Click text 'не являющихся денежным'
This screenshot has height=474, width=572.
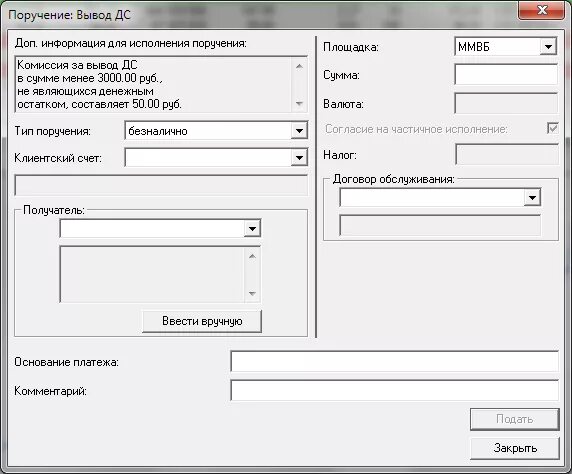click(x=85, y=91)
